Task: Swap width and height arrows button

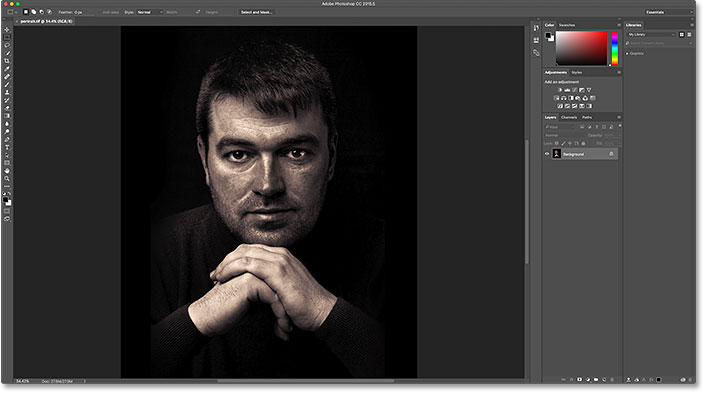Action: coord(198,12)
